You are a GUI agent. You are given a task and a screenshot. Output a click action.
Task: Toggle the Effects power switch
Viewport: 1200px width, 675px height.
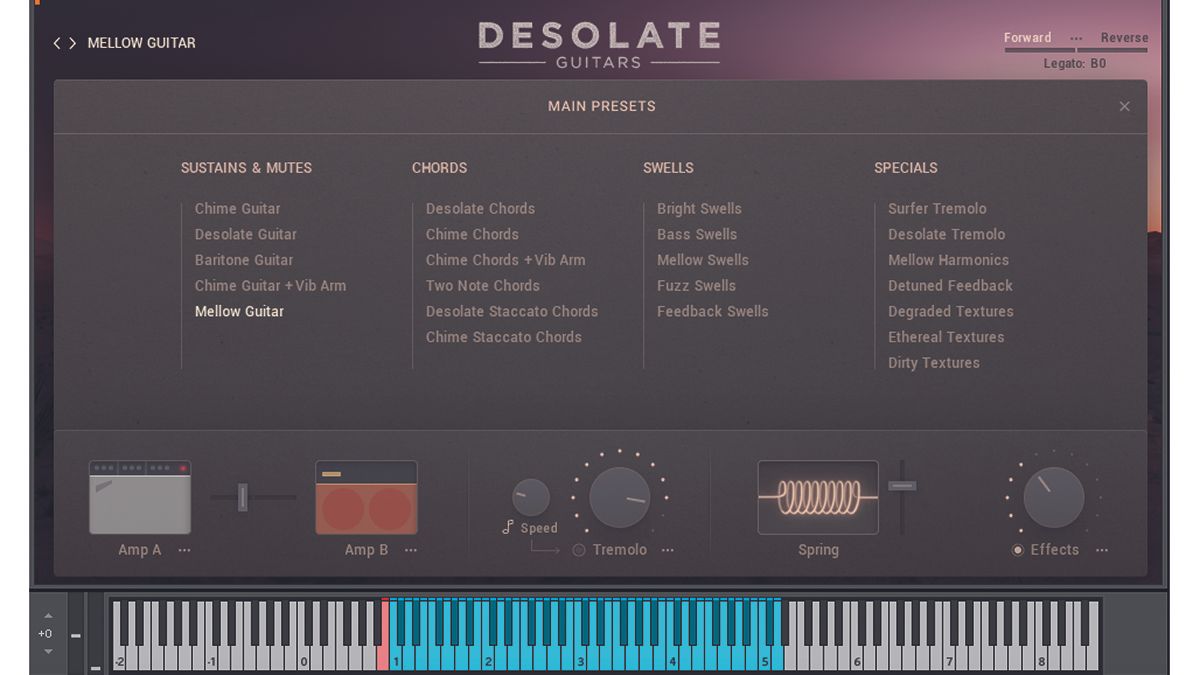(1016, 549)
